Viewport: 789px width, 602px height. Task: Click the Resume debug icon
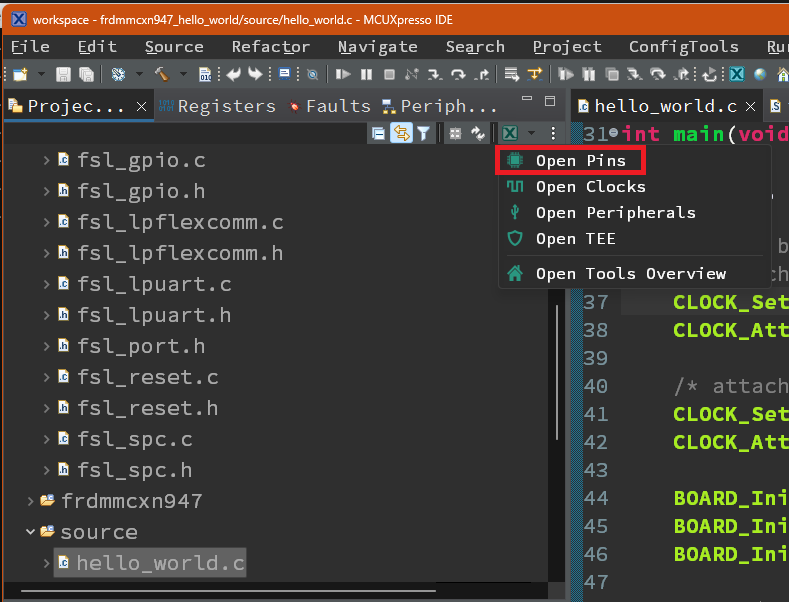click(x=343, y=74)
